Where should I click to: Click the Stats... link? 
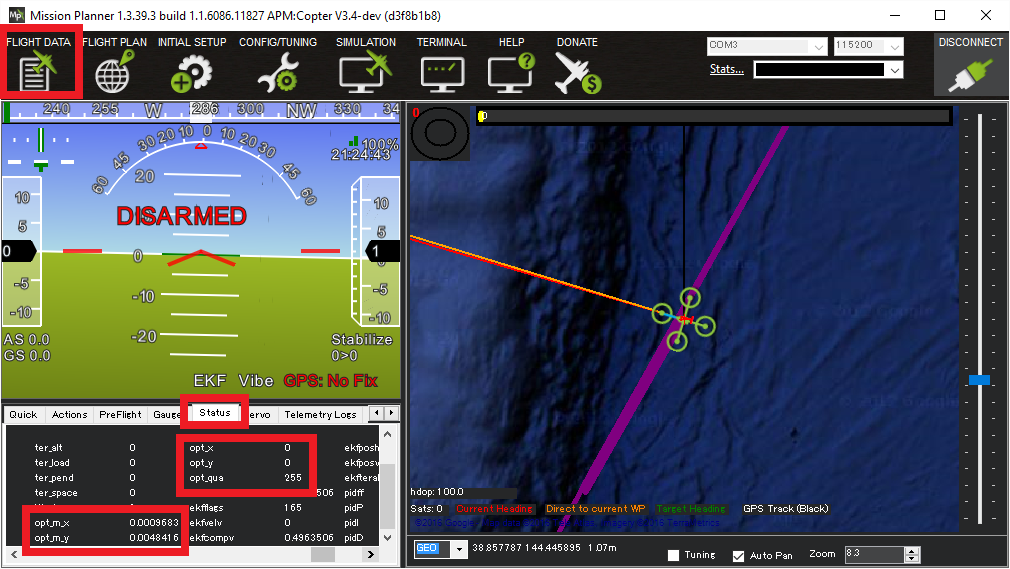click(727, 69)
